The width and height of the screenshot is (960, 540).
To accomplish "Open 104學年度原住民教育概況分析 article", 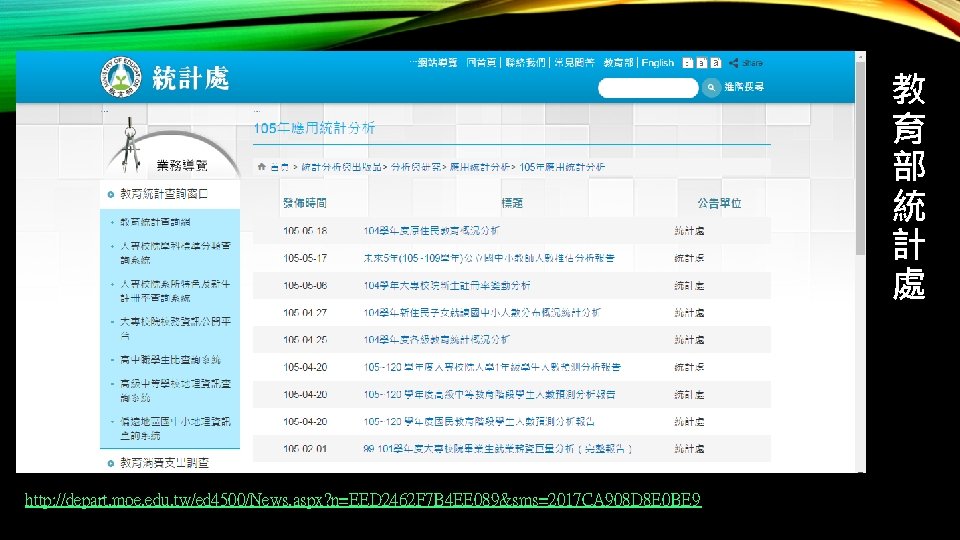I will [432, 231].
